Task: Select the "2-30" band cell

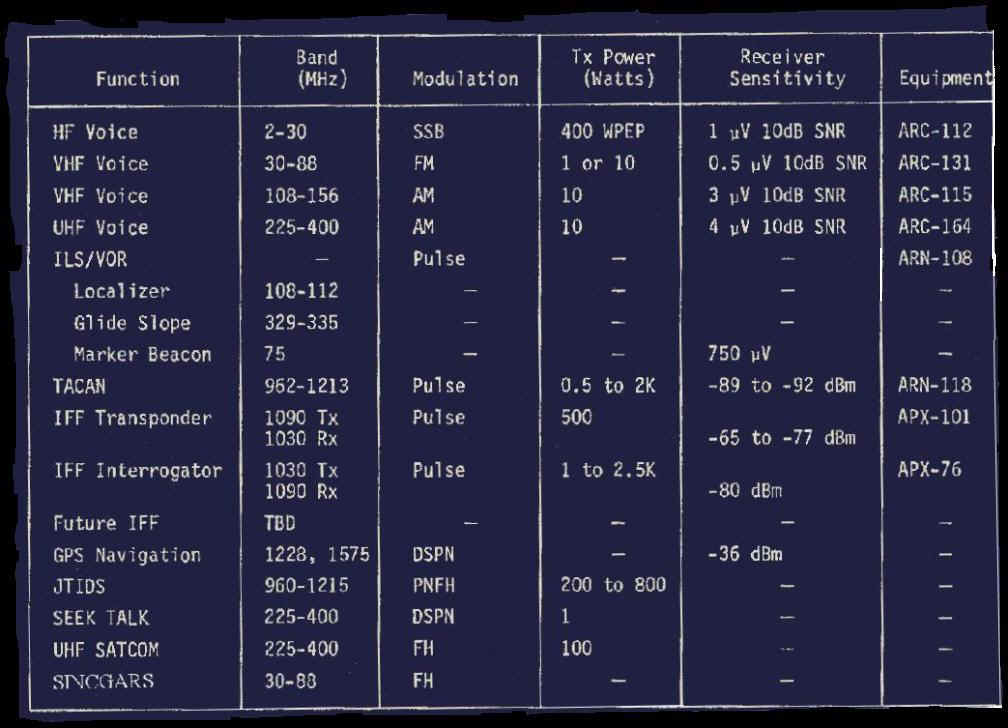Action: (285, 132)
